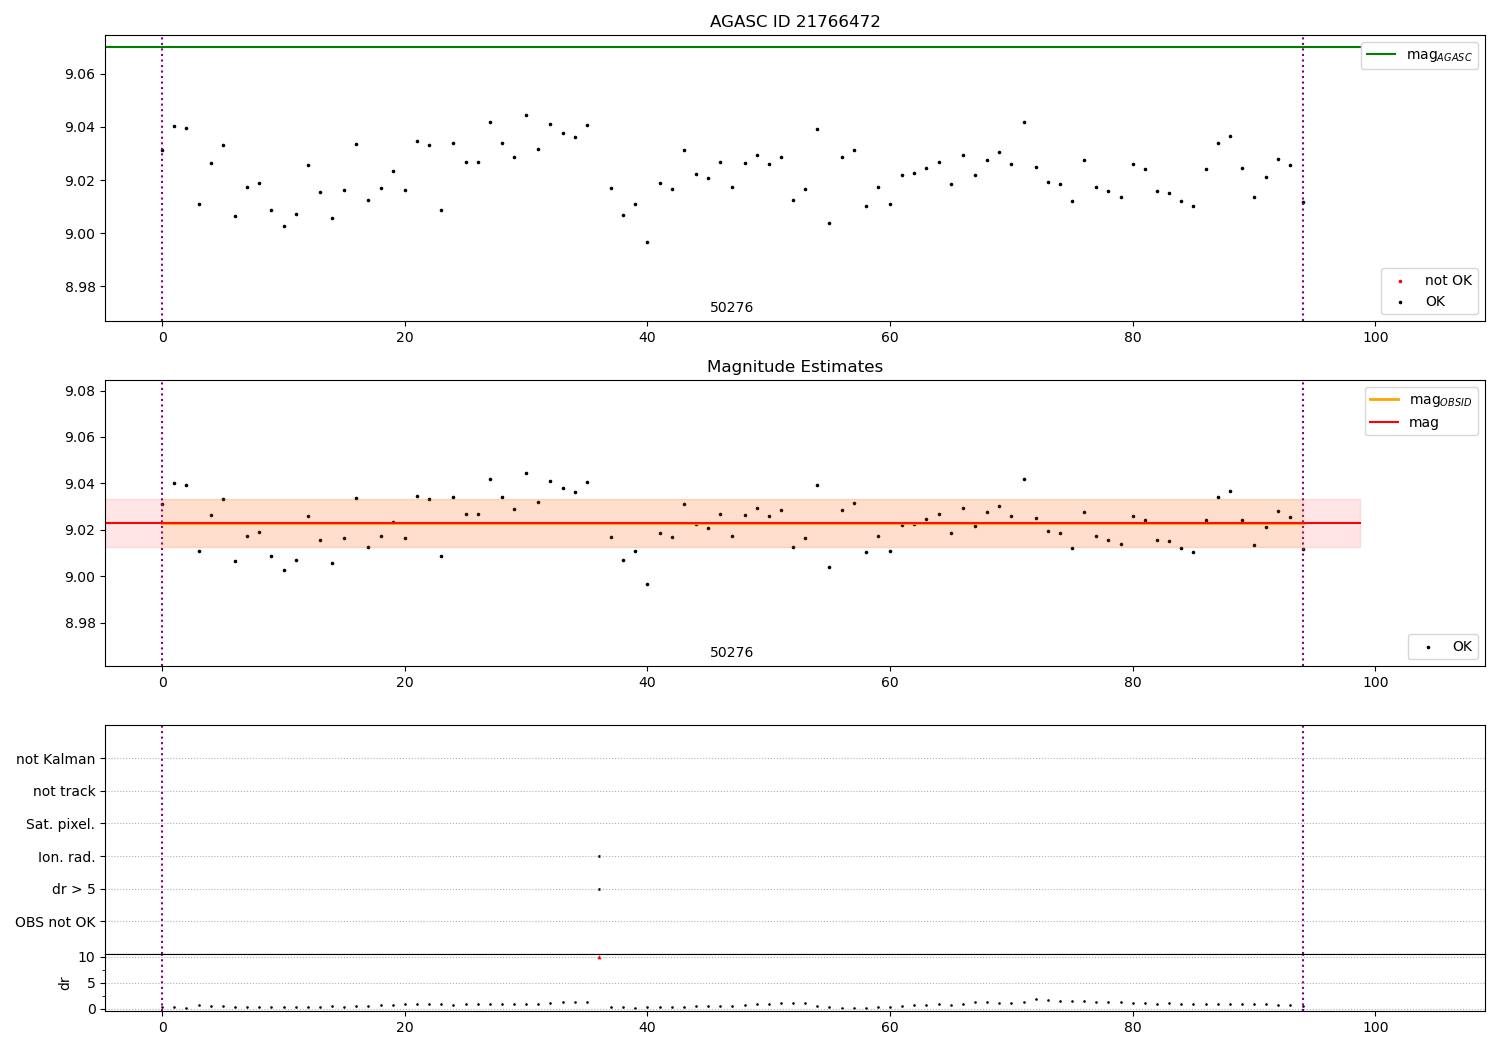Click the '50276' label in the top plot
1500x1050 pixels.
[x=732, y=307]
